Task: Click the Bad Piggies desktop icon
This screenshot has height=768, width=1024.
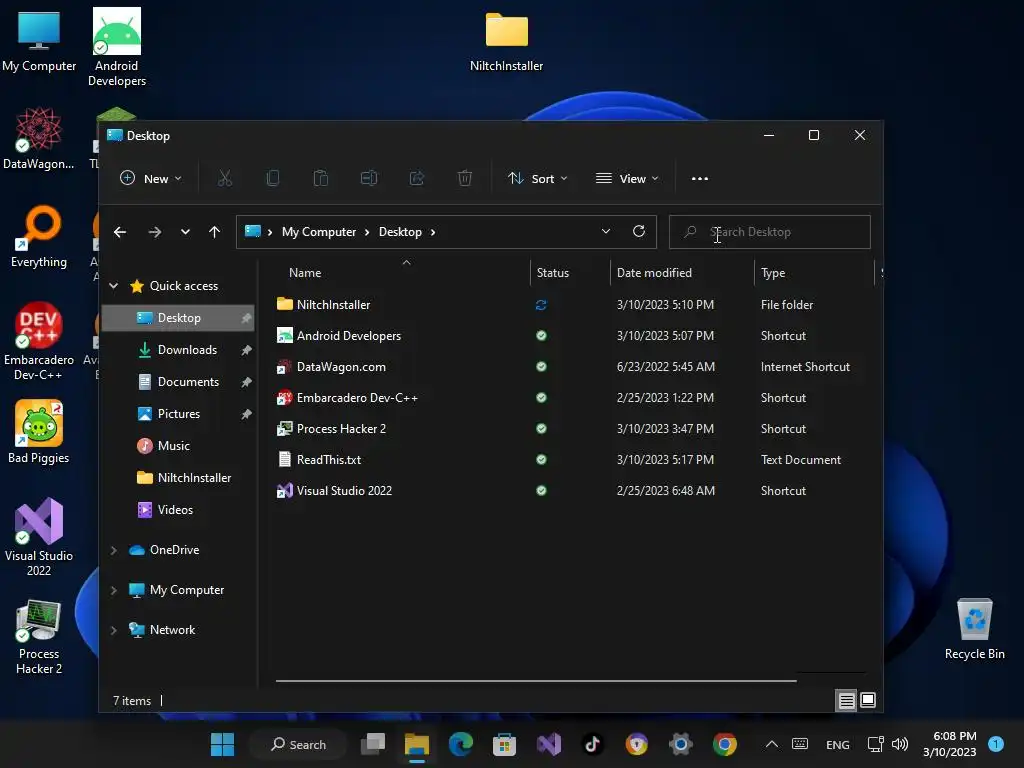Action: pyautogui.click(x=39, y=432)
